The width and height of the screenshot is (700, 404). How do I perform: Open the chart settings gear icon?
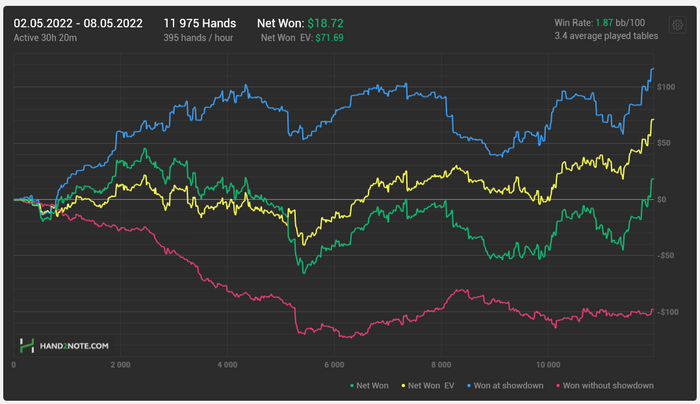point(677,25)
